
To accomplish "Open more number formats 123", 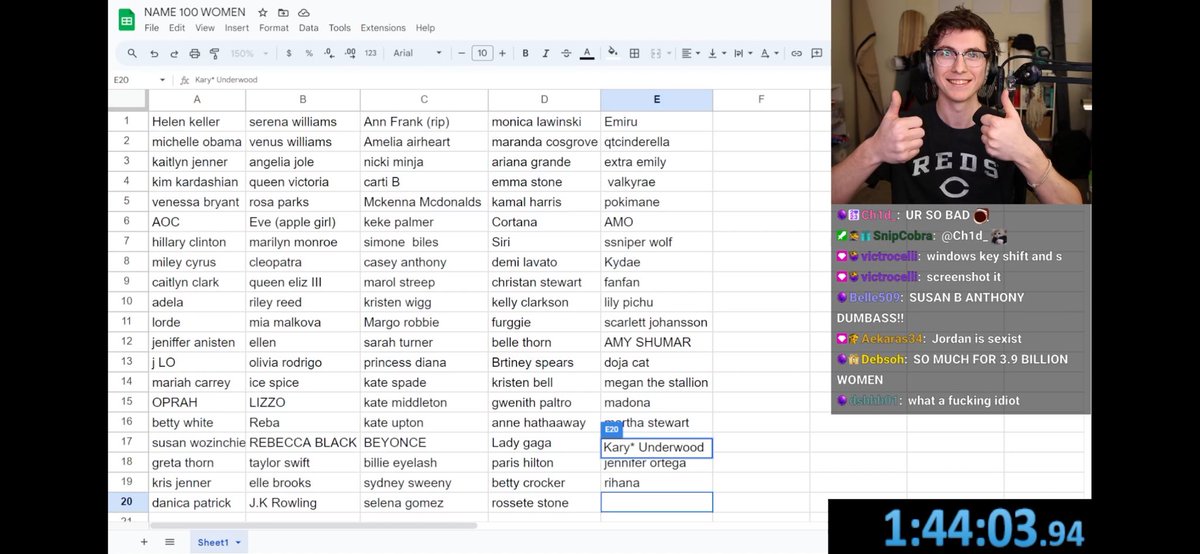I will [370, 53].
